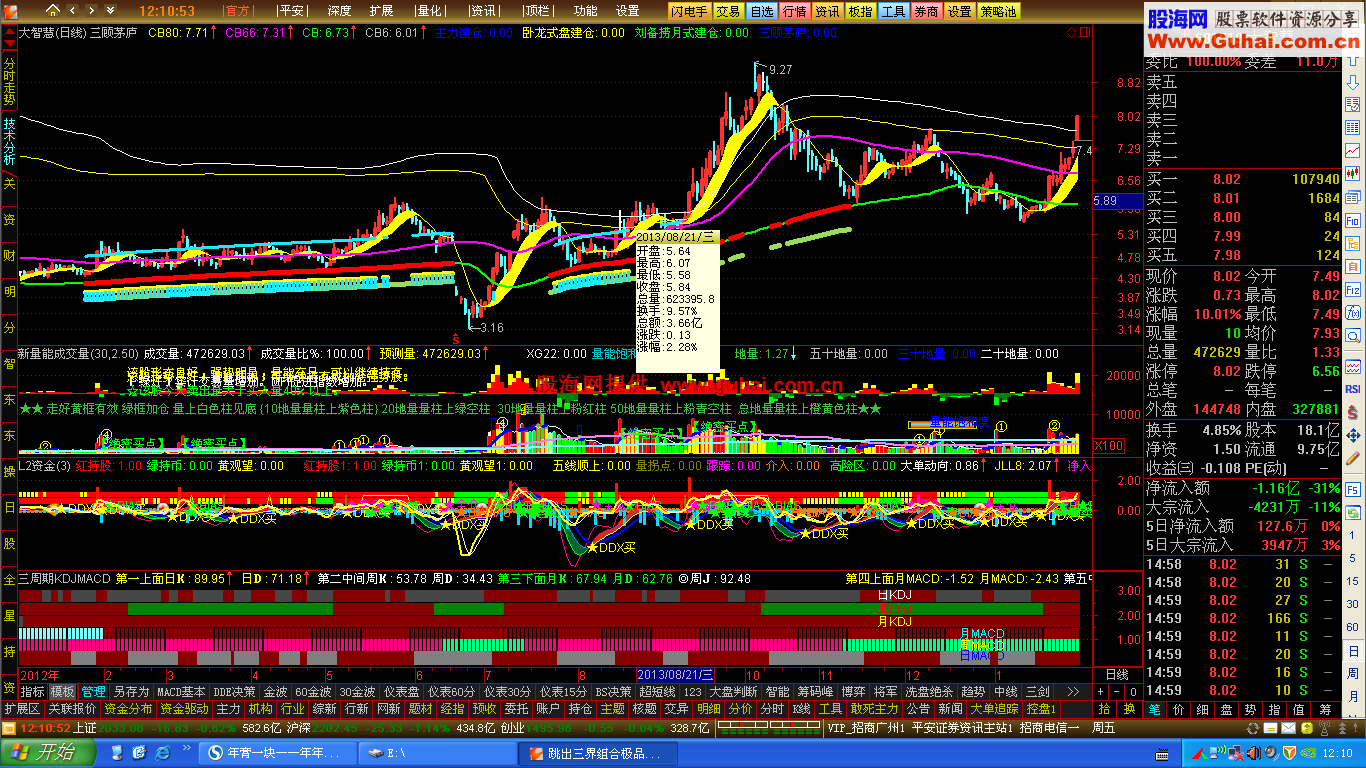Screen dimensions: 1366x768
Task: Open the 资金驱动 tab in bottom row
Action: (184, 709)
